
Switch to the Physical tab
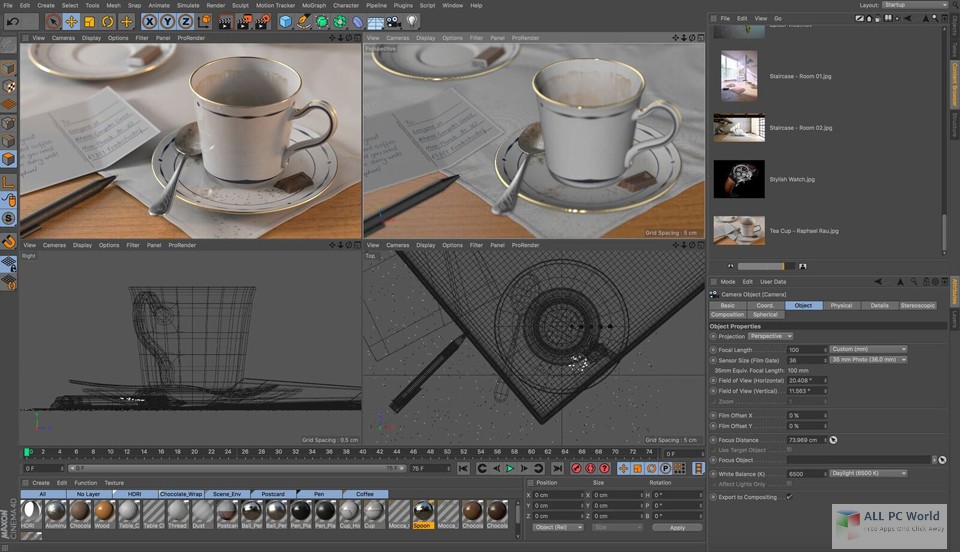coord(841,305)
